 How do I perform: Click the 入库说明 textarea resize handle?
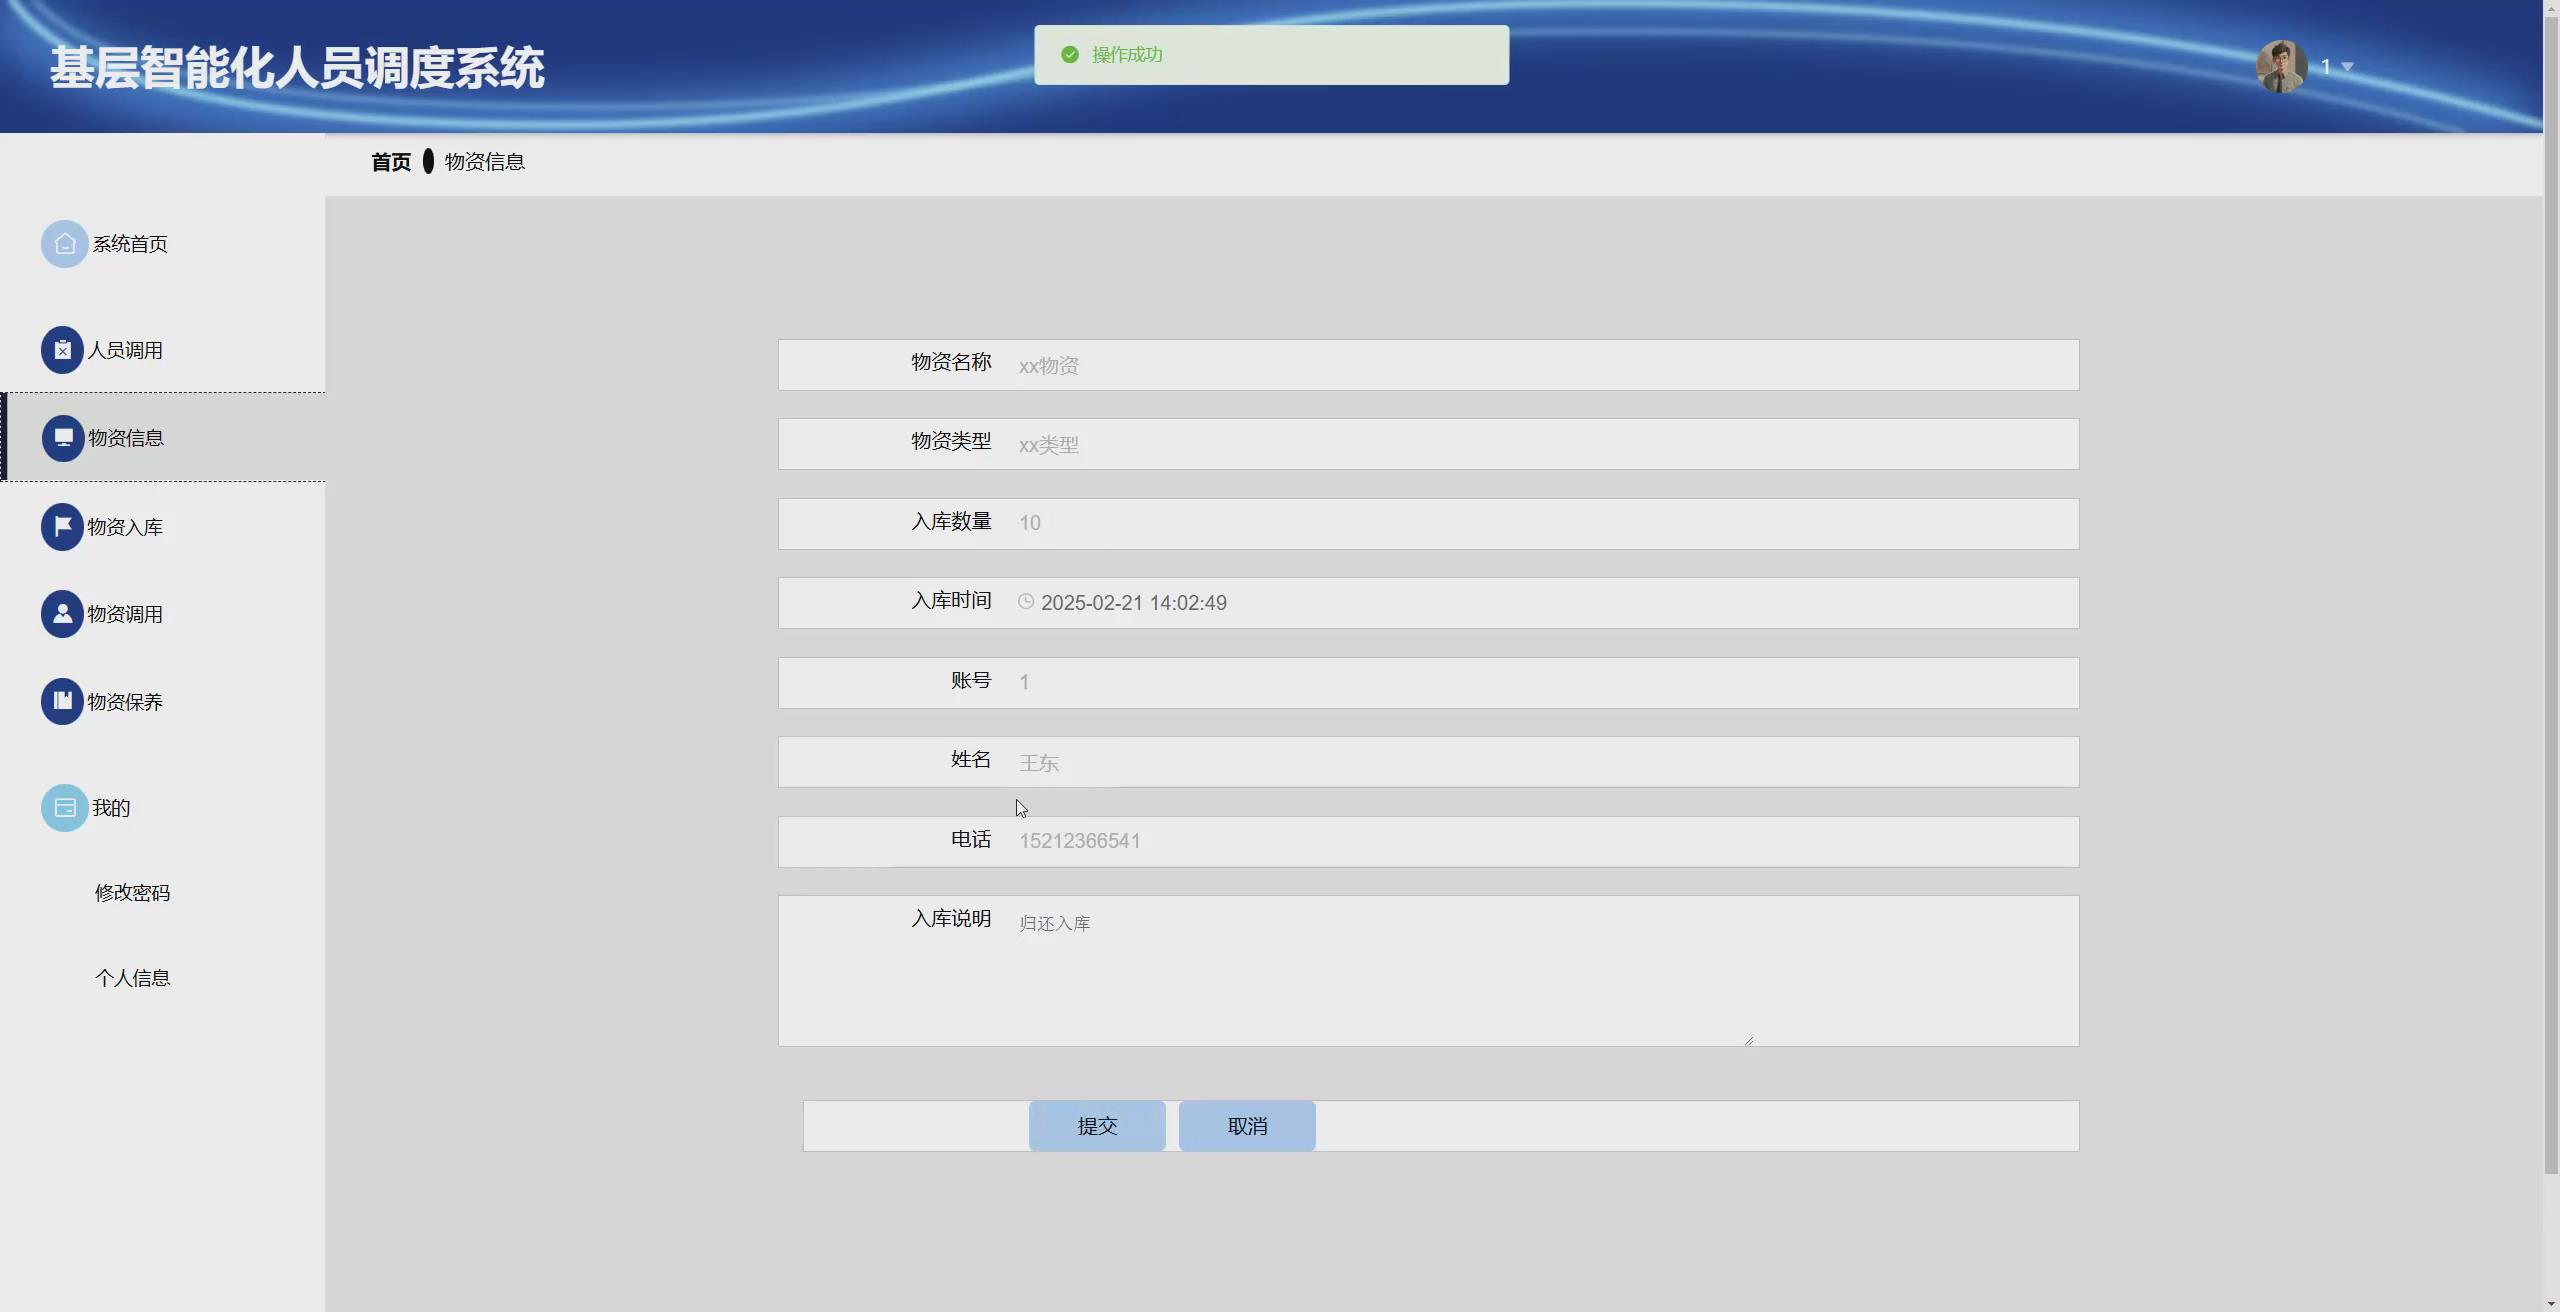click(1748, 1040)
